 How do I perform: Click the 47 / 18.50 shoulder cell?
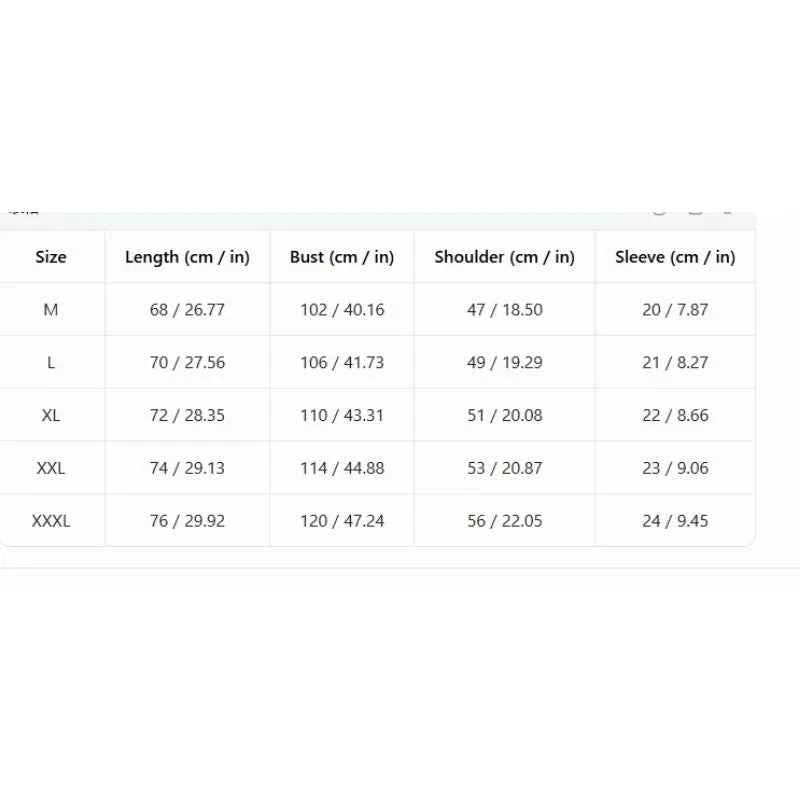click(505, 309)
